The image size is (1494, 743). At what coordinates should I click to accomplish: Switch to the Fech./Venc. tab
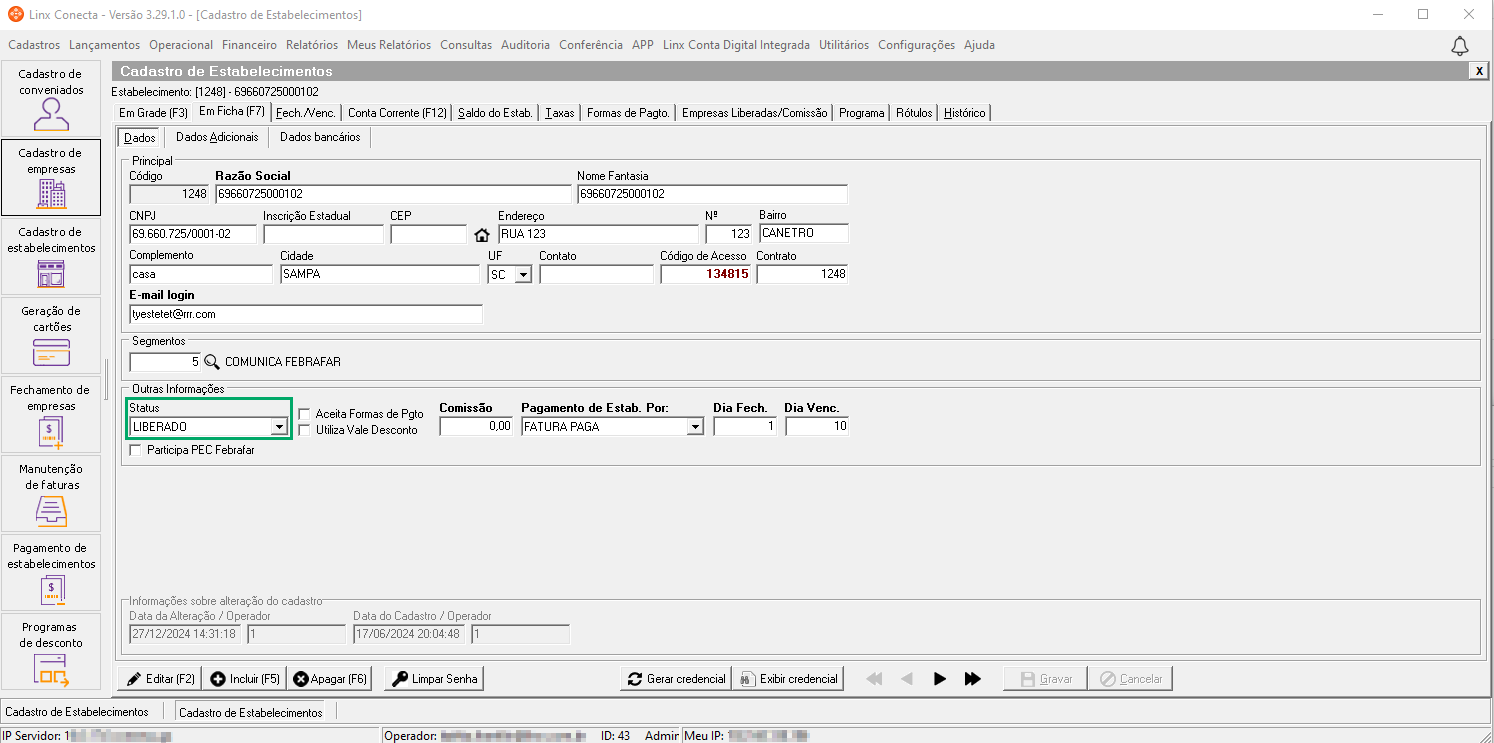pos(306,113)
